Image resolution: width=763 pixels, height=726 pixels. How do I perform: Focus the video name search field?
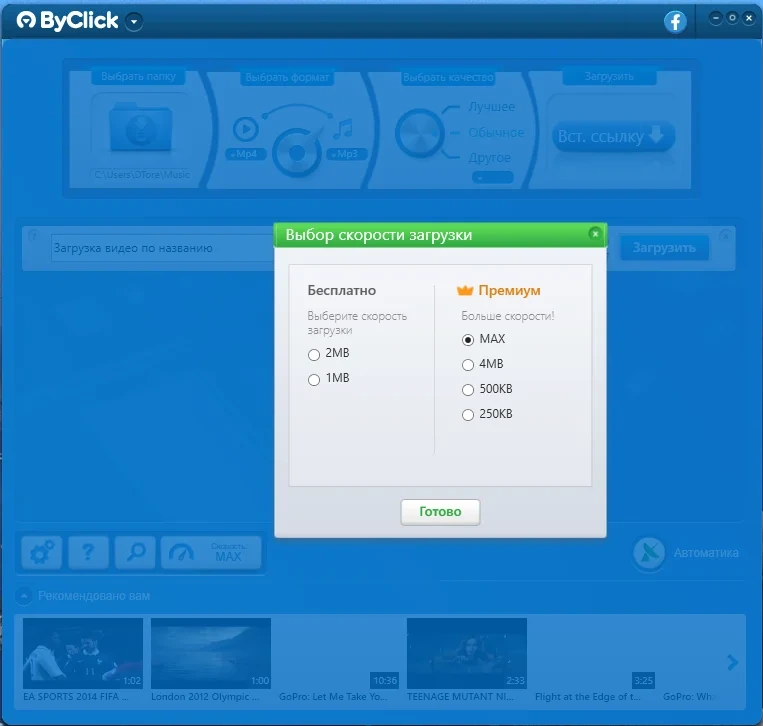pyautogui.click(x=163, y=248)
